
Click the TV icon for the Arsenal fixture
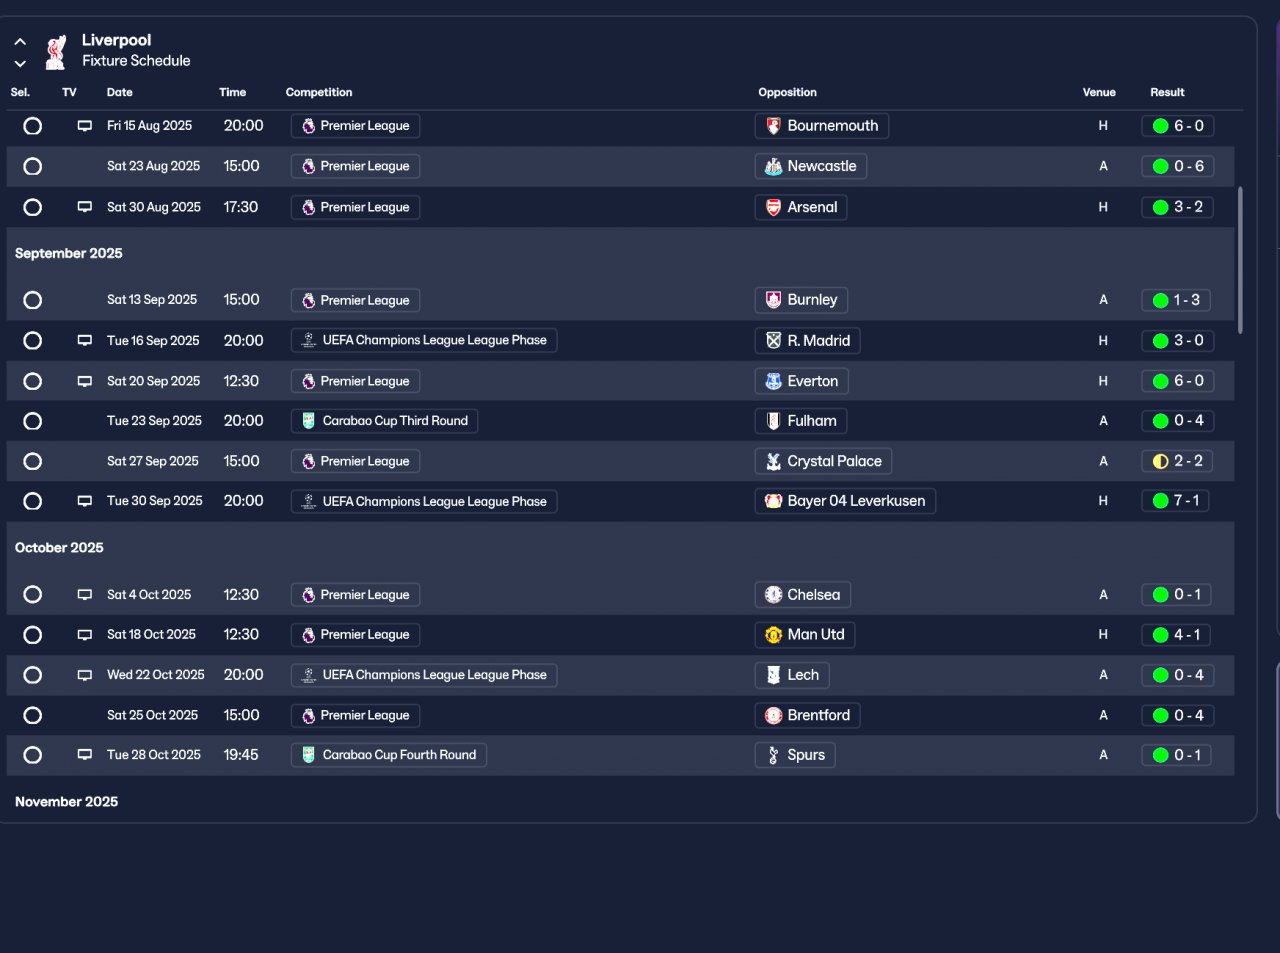(85, 207)
